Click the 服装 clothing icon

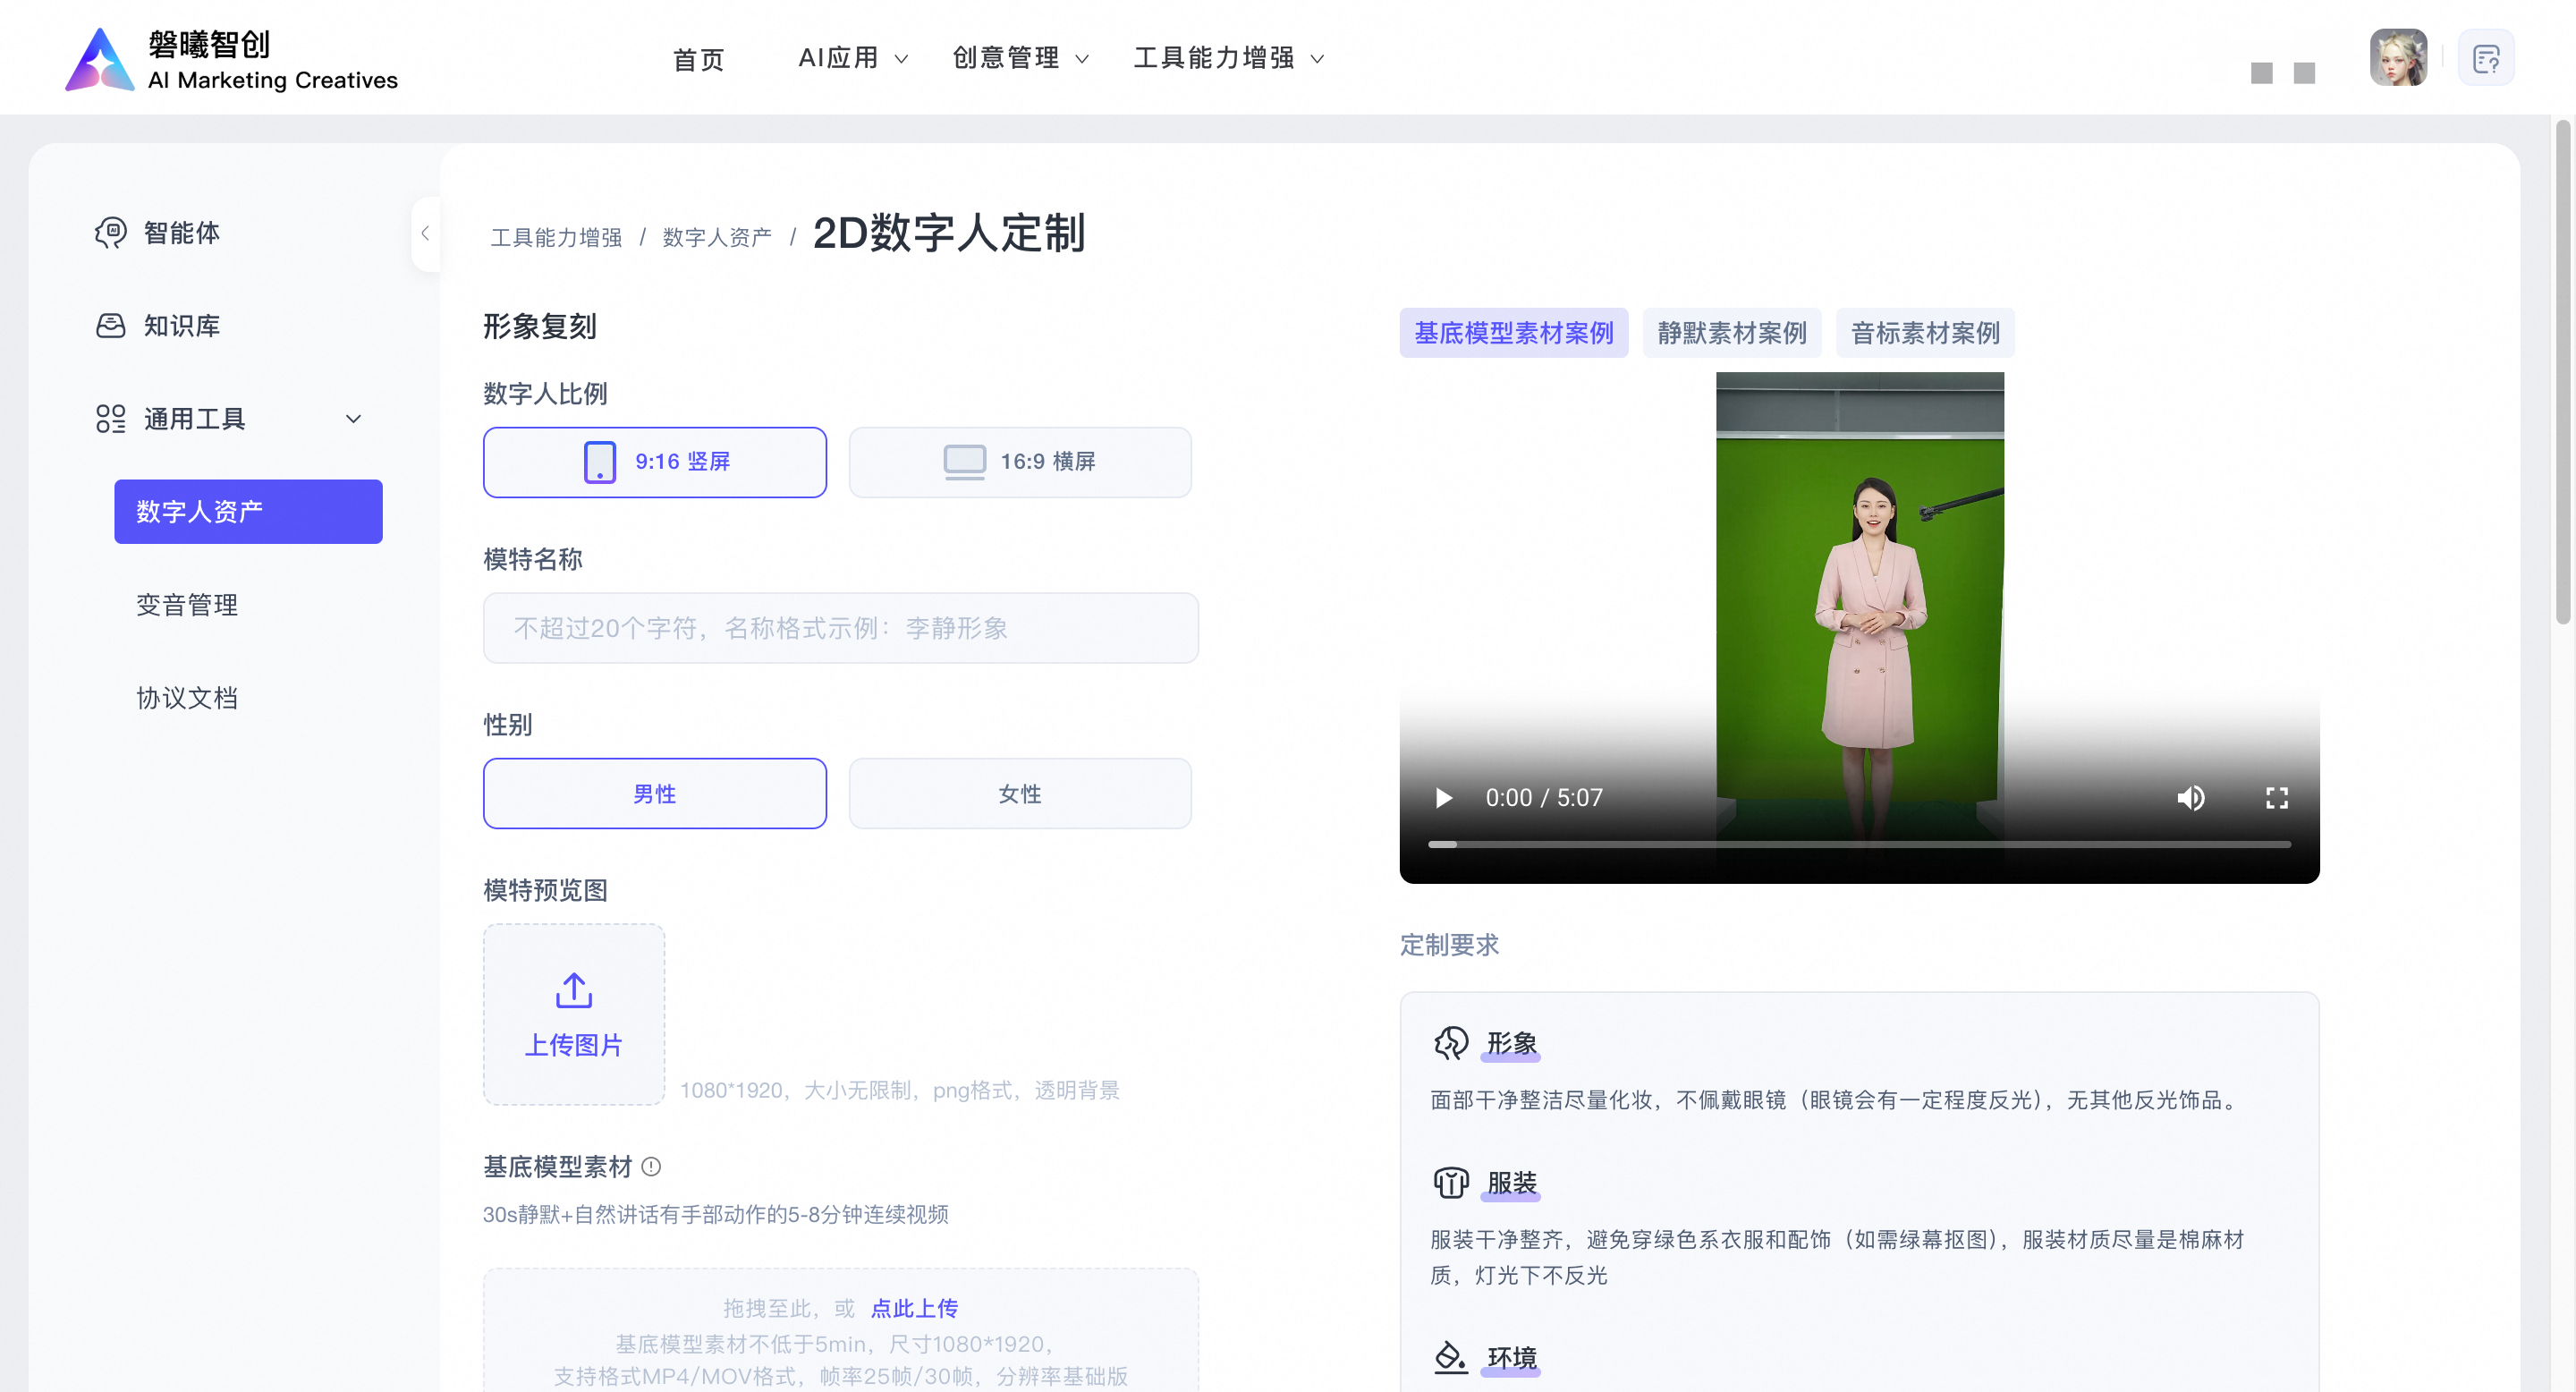pyautogui.click(x=1450, y=1183)
